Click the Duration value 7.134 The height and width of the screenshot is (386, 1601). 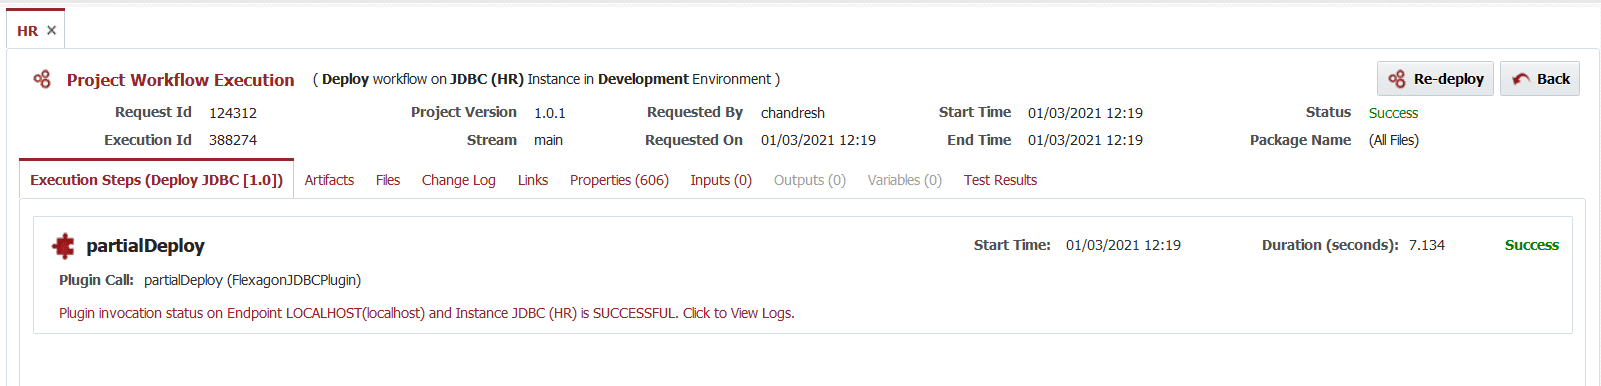click(x=1427, y=245)
